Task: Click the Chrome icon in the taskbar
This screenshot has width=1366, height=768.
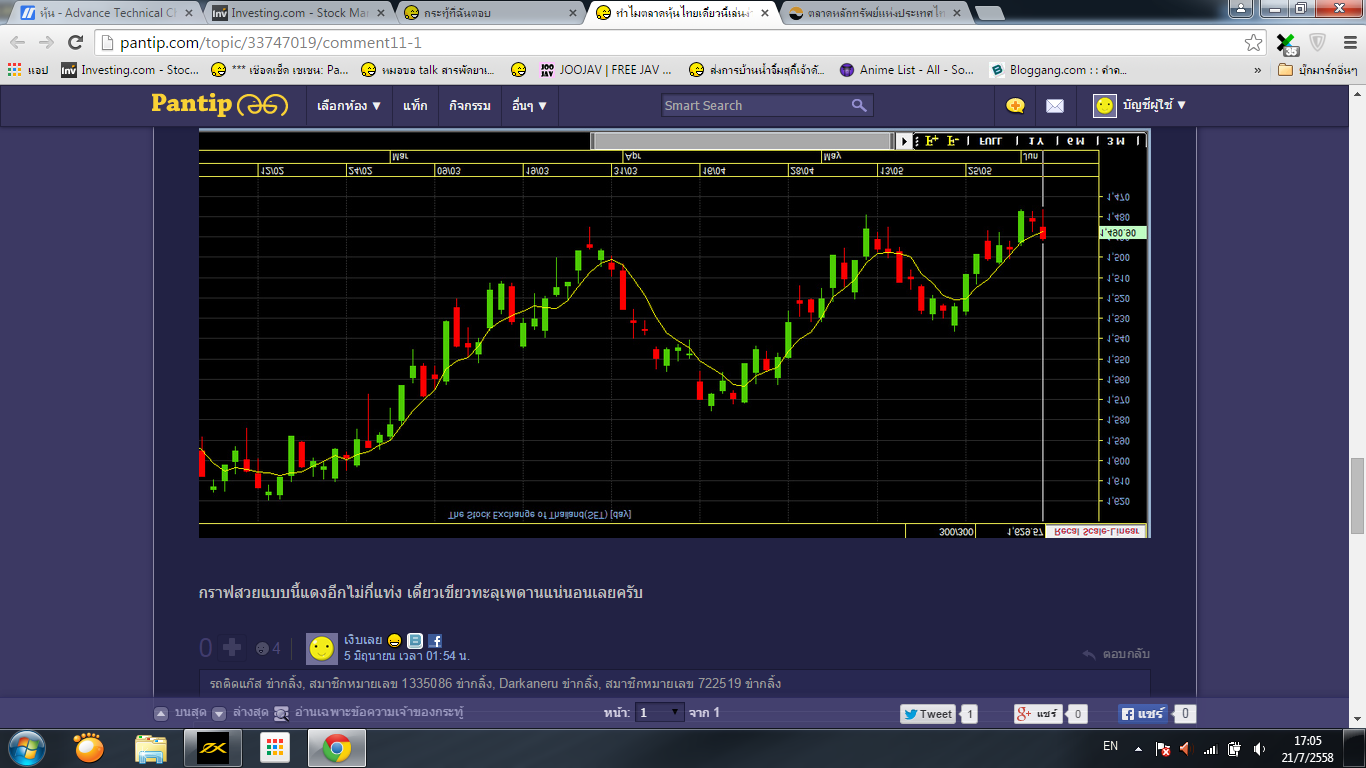Action: click(x=336, y=748)
